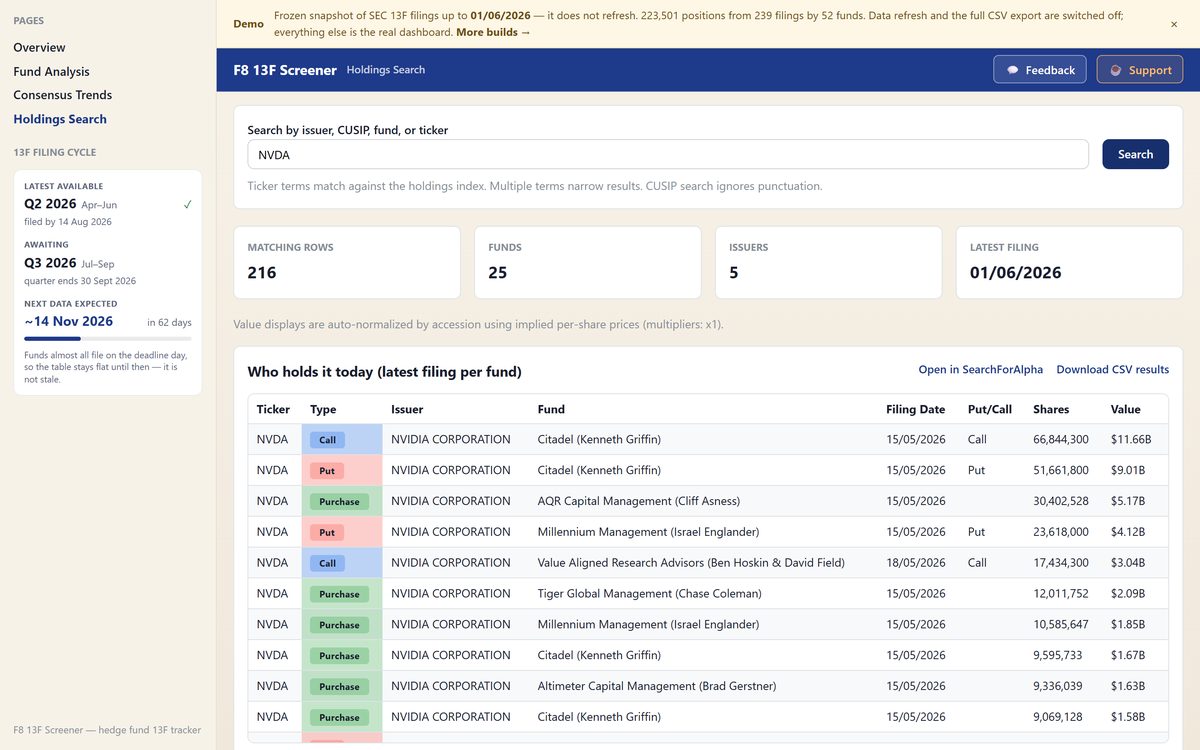Click the Search button
The height and width of the screenshot is (750, 1200).
pyautogui.click(x=1135, y=154)
